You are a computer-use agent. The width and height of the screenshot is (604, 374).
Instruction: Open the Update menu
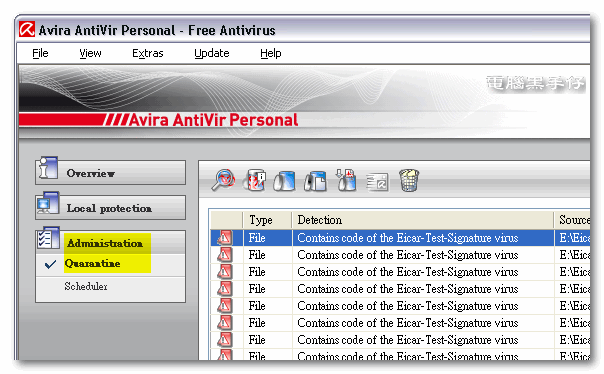point(211,53)
